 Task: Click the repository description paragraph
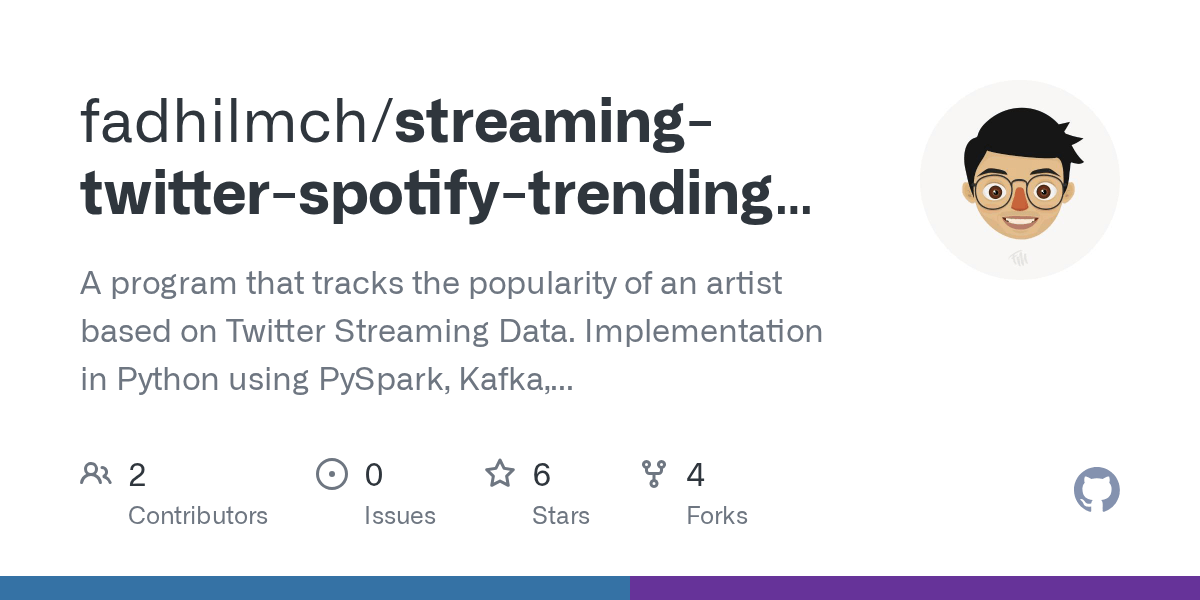(452, 331)
